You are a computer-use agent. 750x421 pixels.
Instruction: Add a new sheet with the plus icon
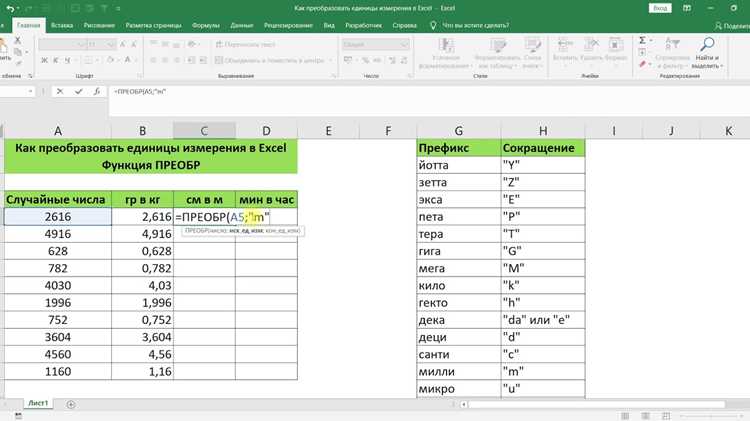[71, 405]
